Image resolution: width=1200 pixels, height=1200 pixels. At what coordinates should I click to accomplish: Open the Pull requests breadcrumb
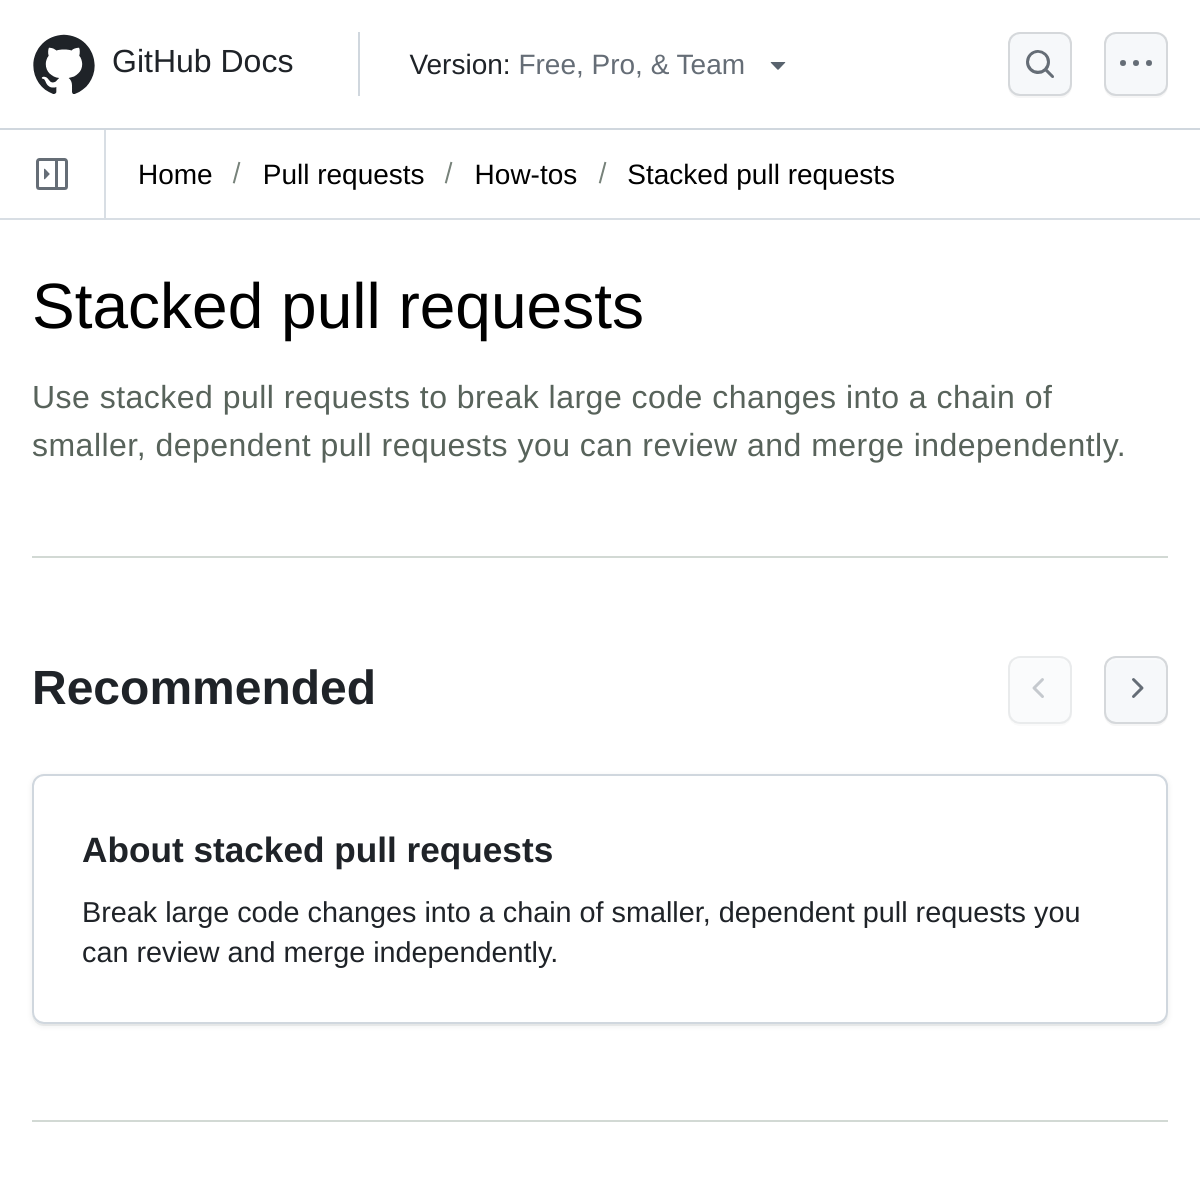coord(343,174)
